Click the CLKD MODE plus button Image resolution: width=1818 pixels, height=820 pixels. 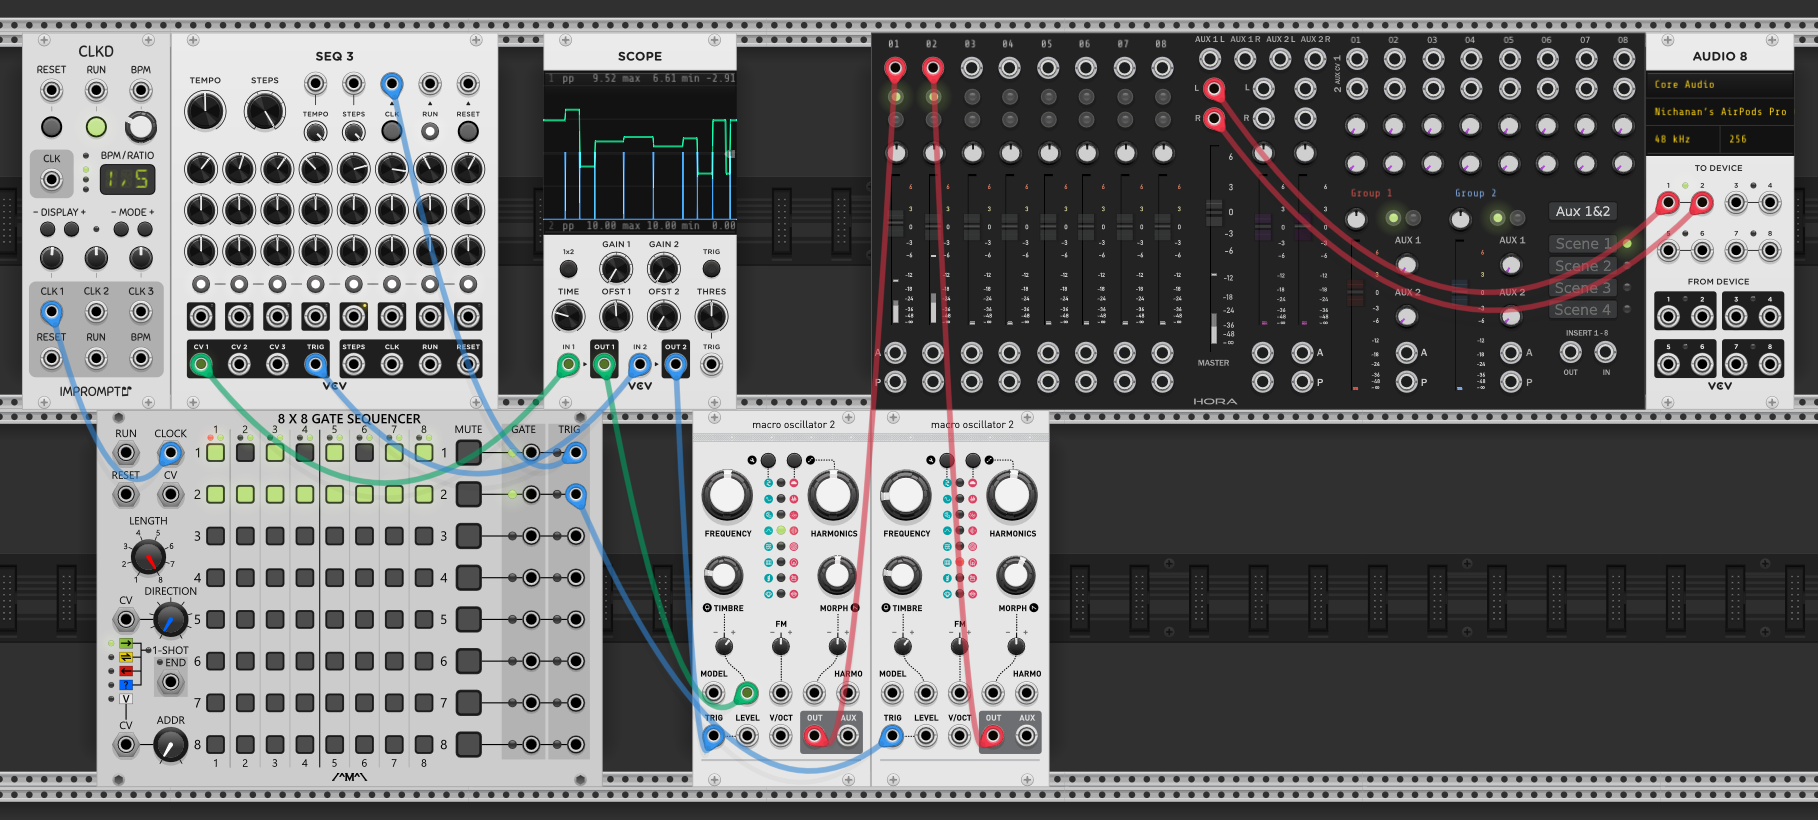tap(145, 230)
